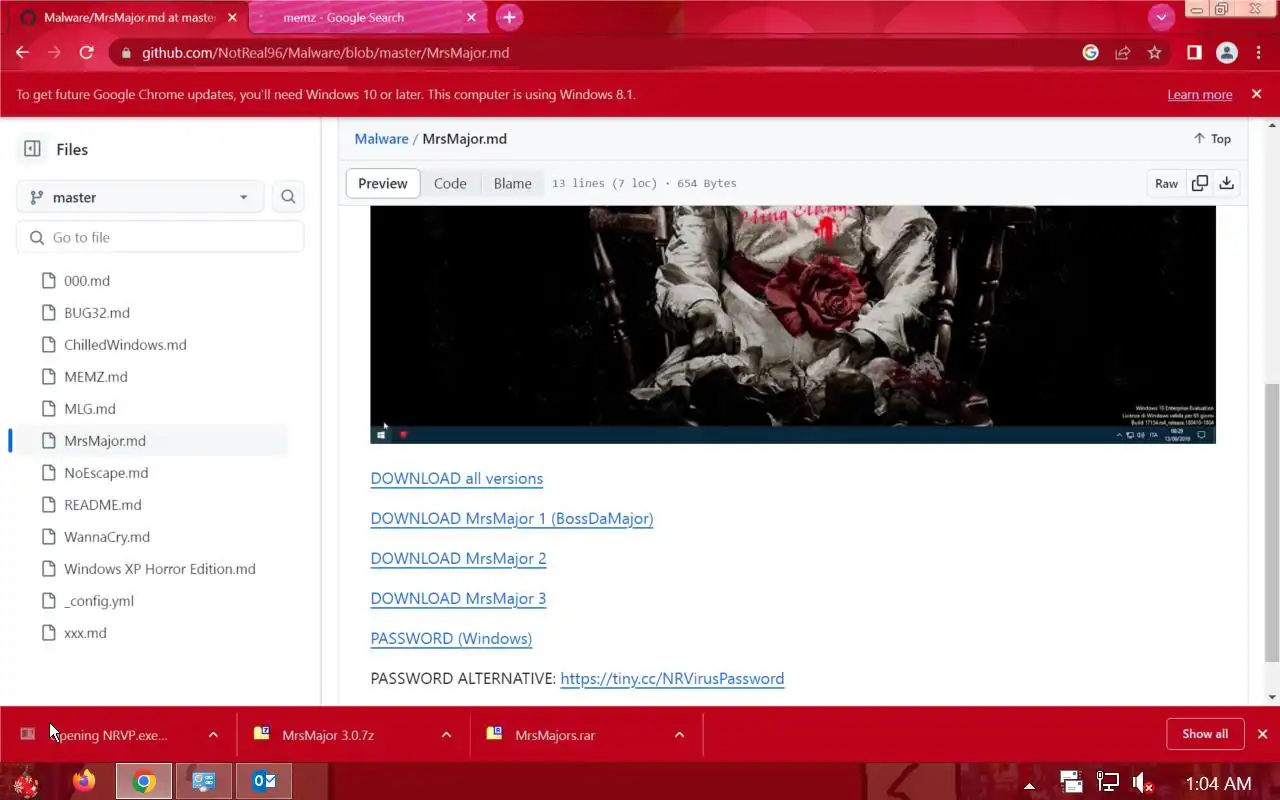Download raw file icon
The width and height of the screenshot is (1280, 800).
(x=1227, y=183)
